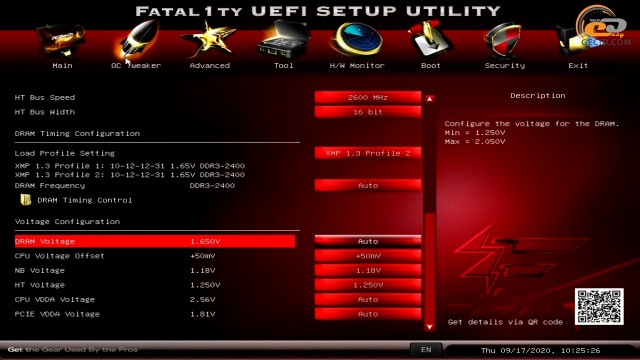The width and height of the screenshot is (640, 360).
Task: Select the CPU VDDA Voltage row
Action: (155, 299)
